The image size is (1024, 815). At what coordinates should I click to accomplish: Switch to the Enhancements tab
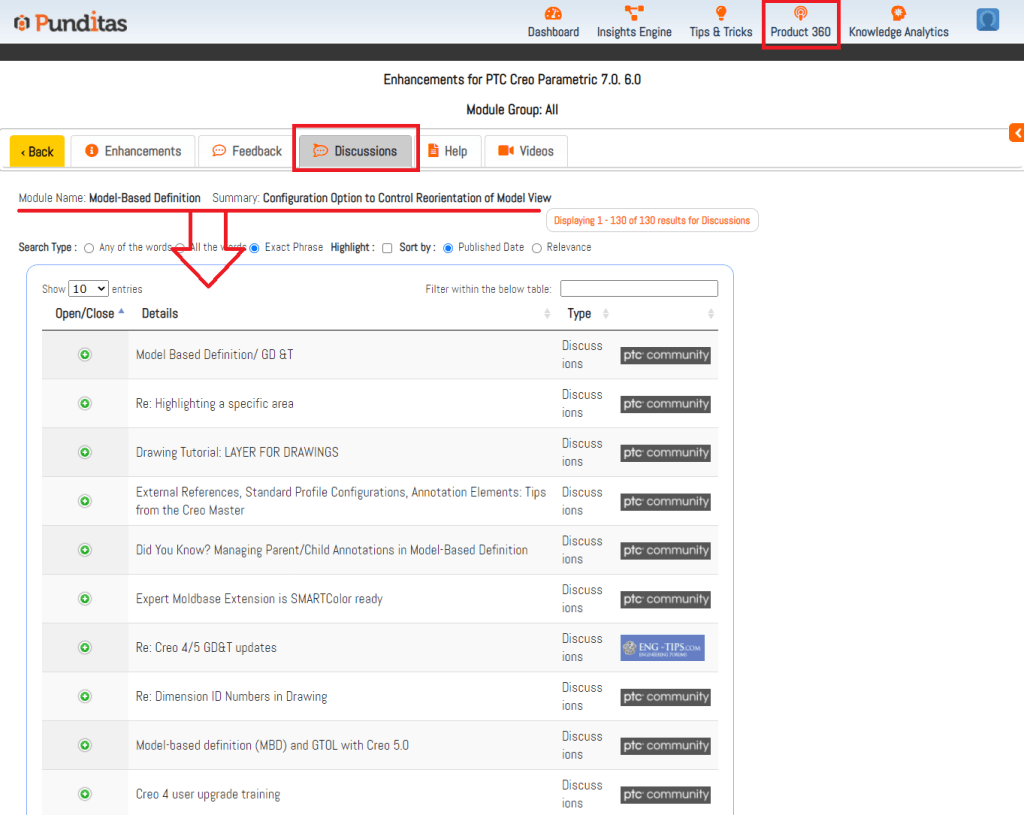[134, 151]
